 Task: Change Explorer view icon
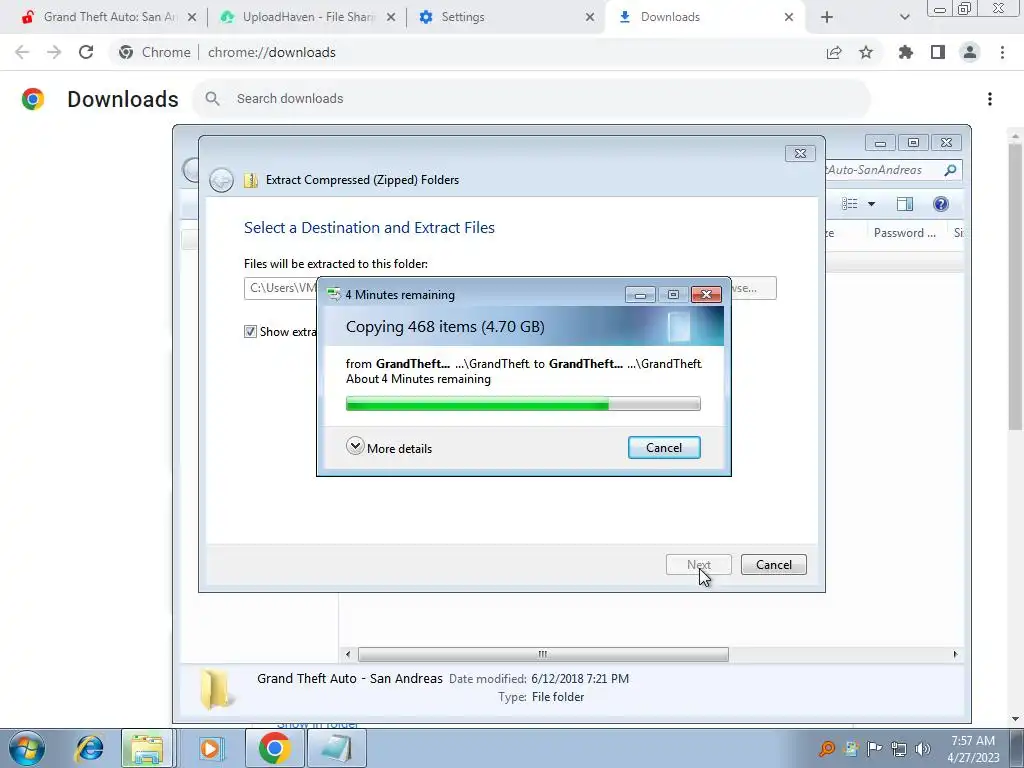coord(850,204)
